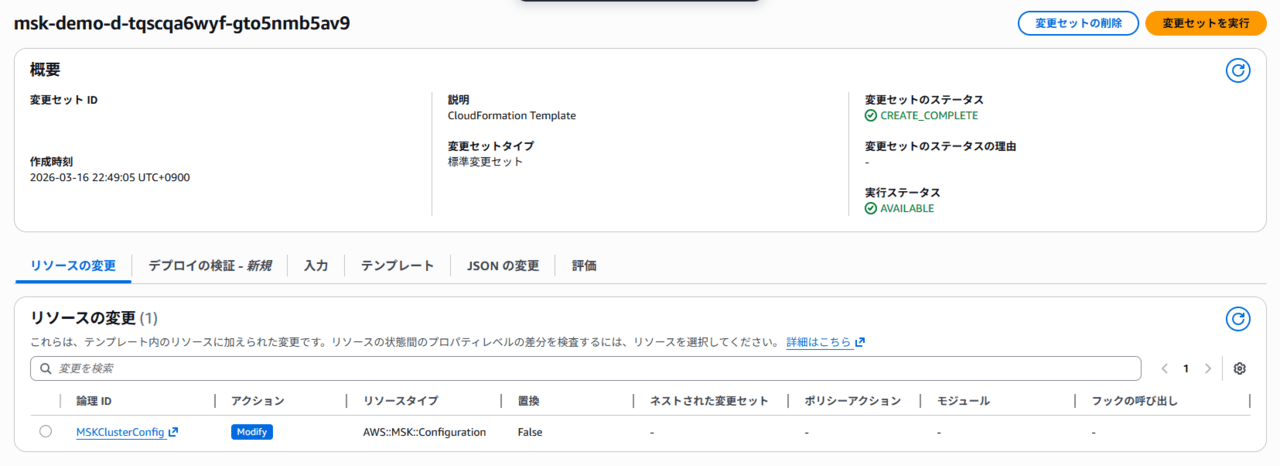Open the JSON の変更 tab
Screen dimensions: 1280x466
click(503, 266)
